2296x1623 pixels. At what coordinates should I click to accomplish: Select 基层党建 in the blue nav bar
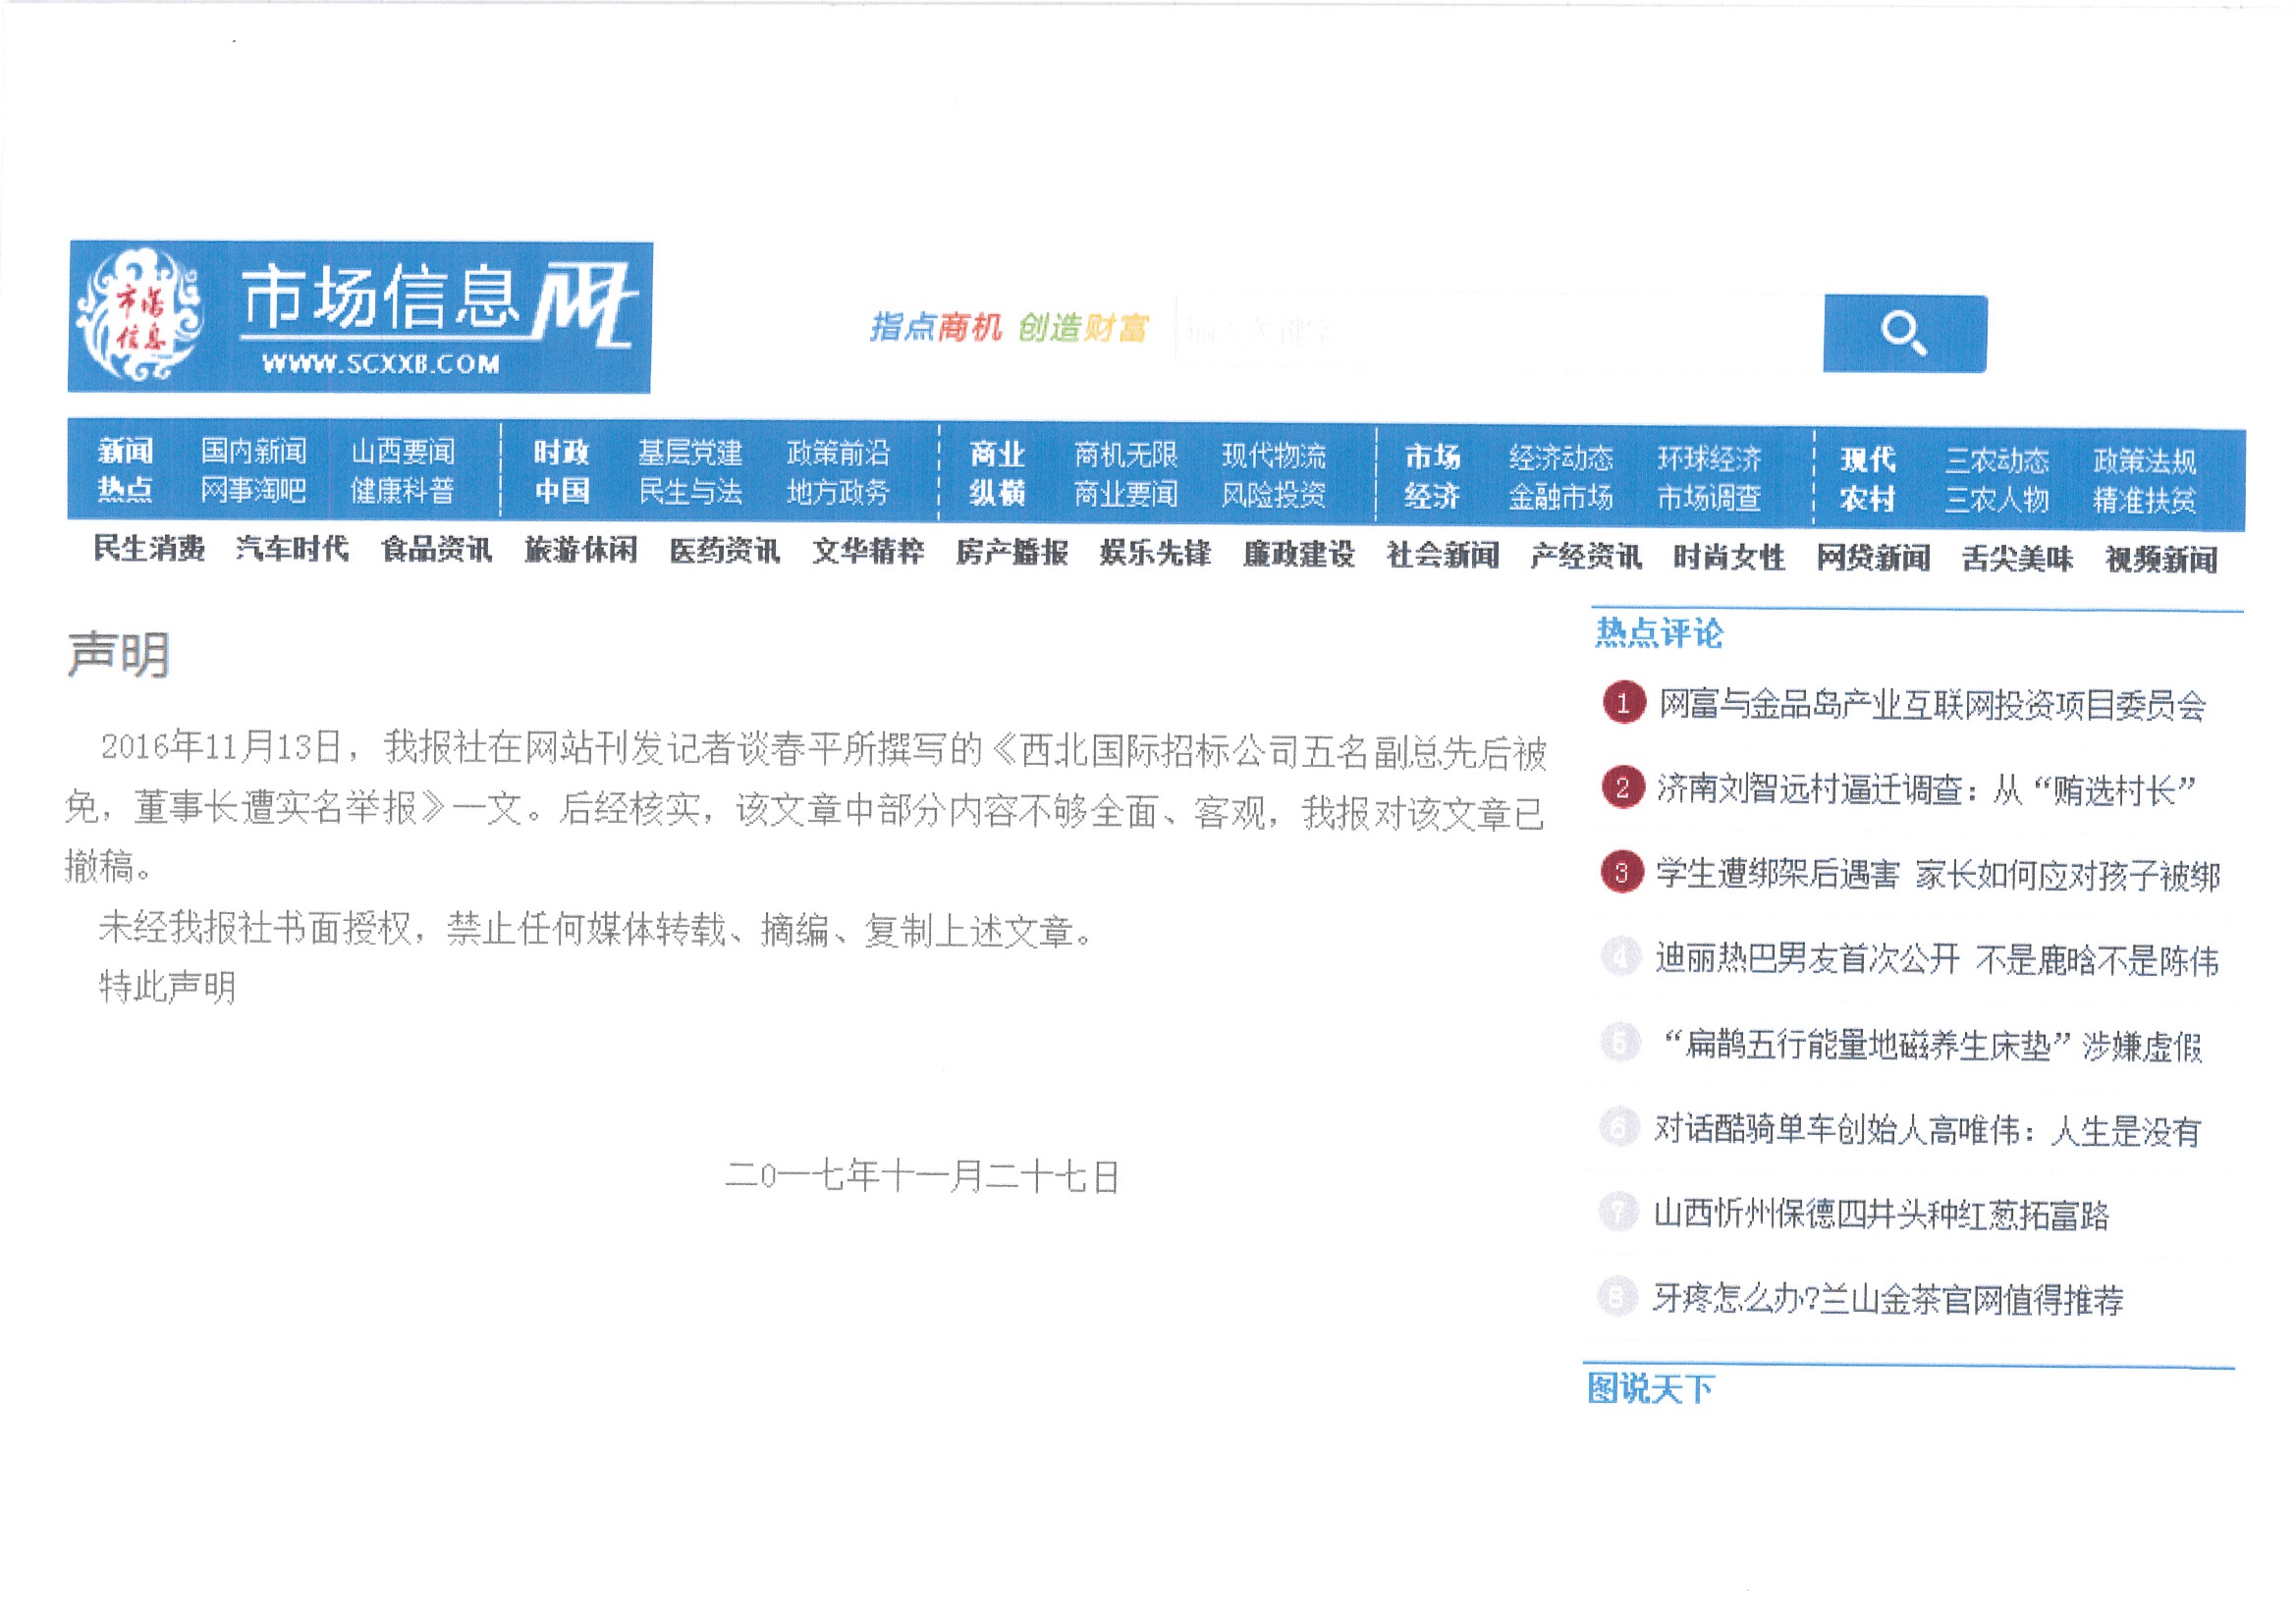click(690, 453)
